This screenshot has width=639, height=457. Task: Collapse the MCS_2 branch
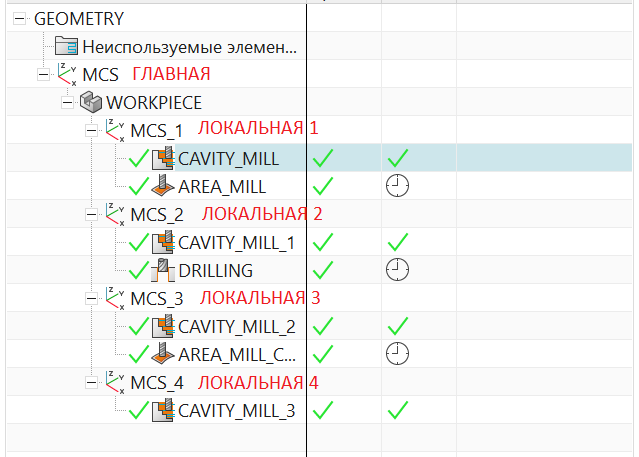coord(91,214)
